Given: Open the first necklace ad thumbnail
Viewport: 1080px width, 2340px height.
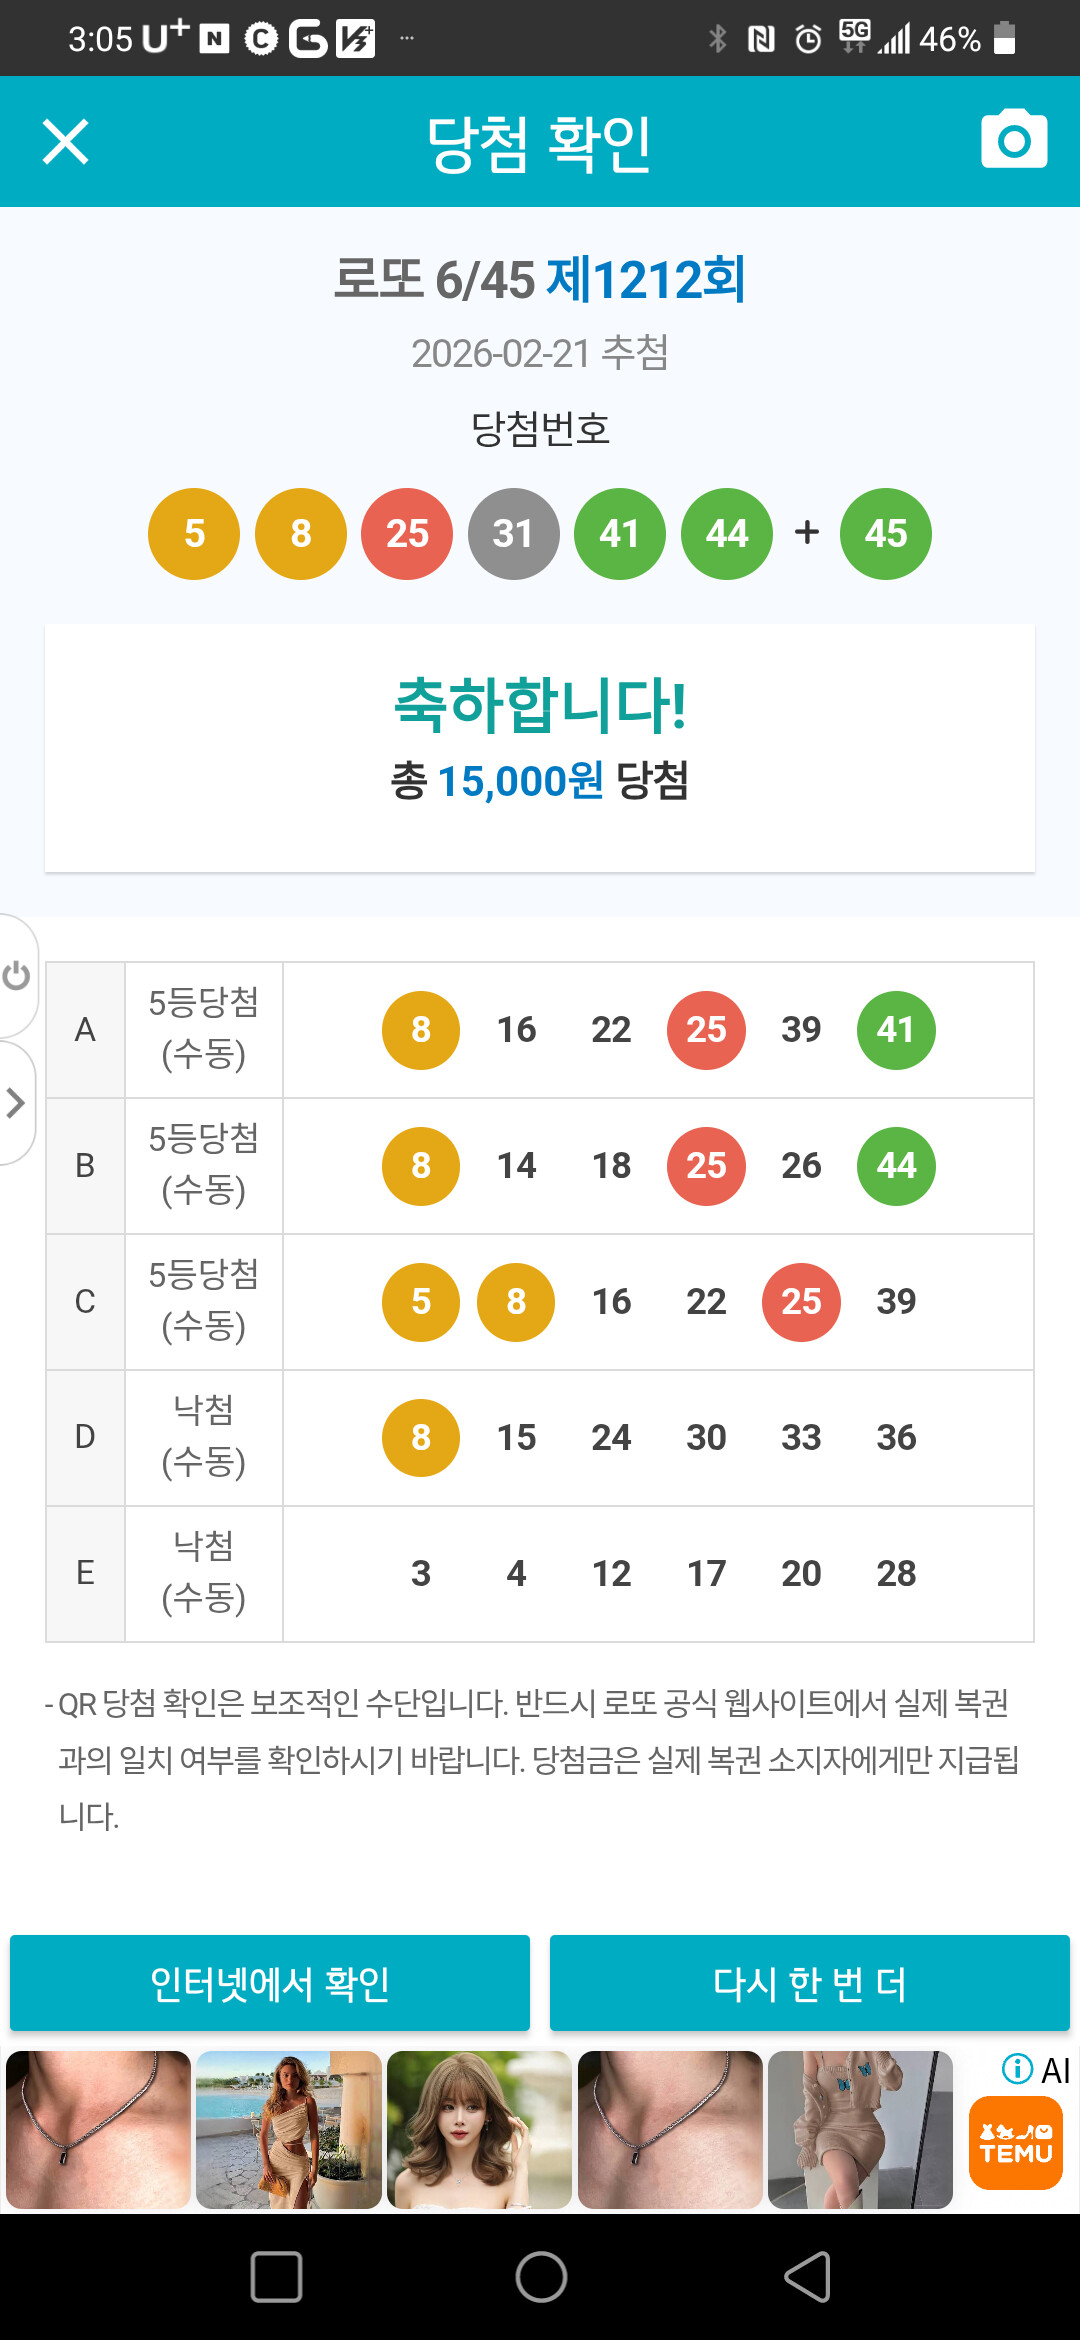Looking at the screenshot, I should click(x=98, y=2129).
